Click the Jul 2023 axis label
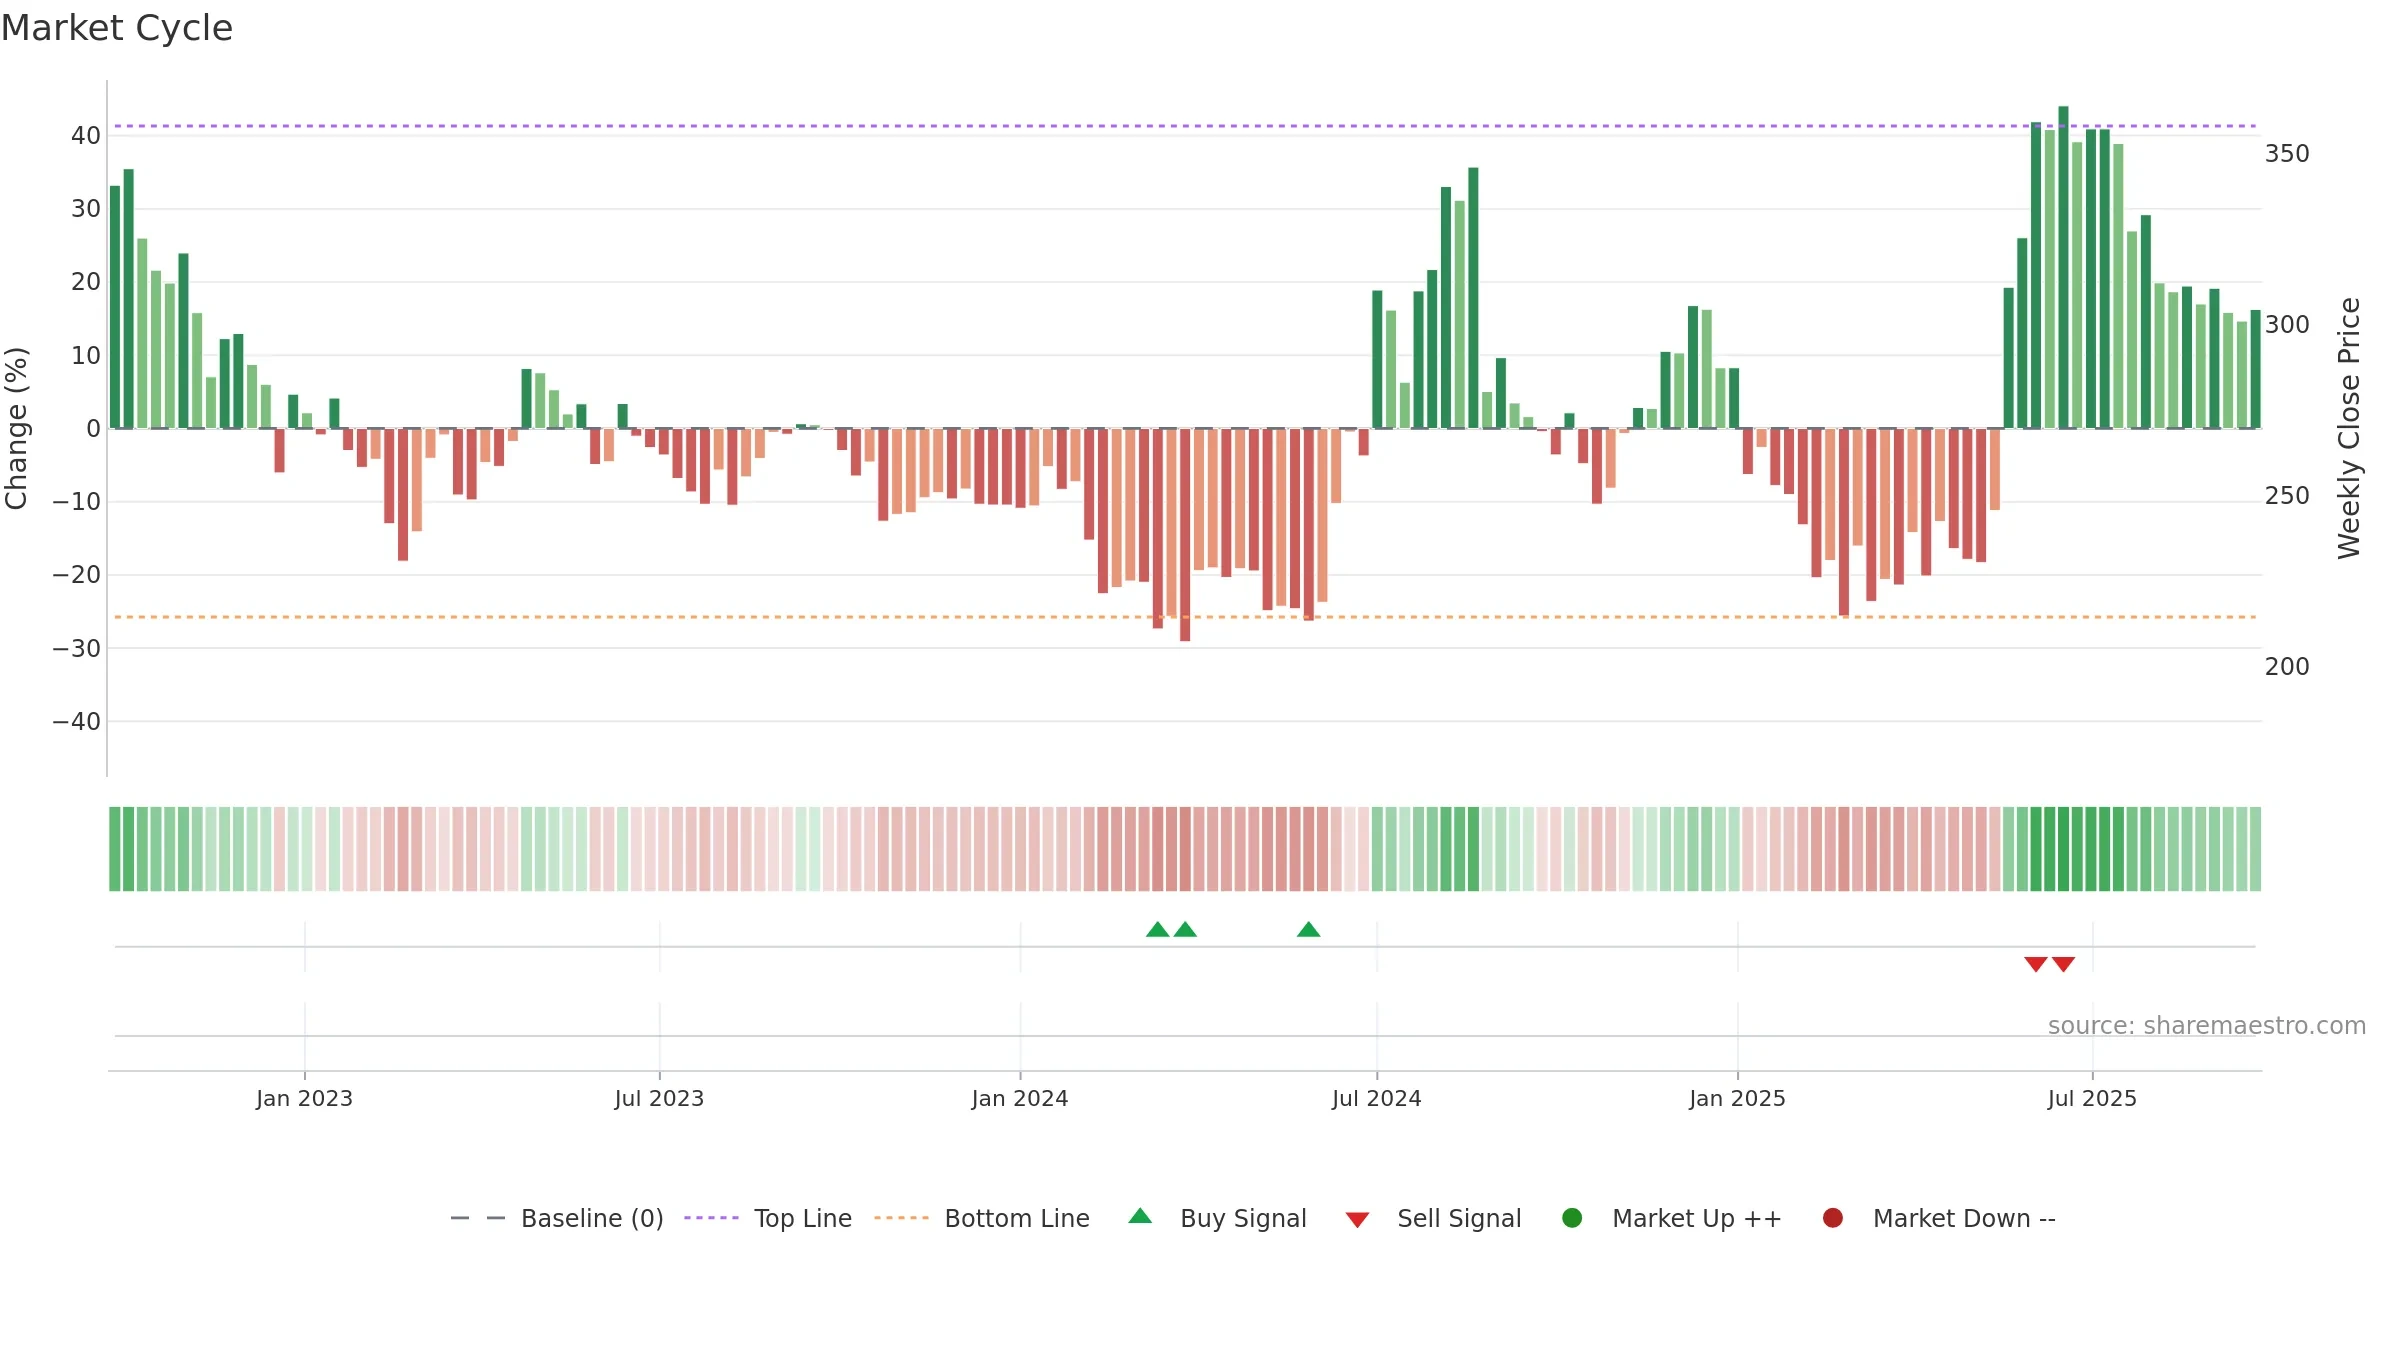The width and height of the screenshot is (2400, 1350). [x=659, y=1098]
